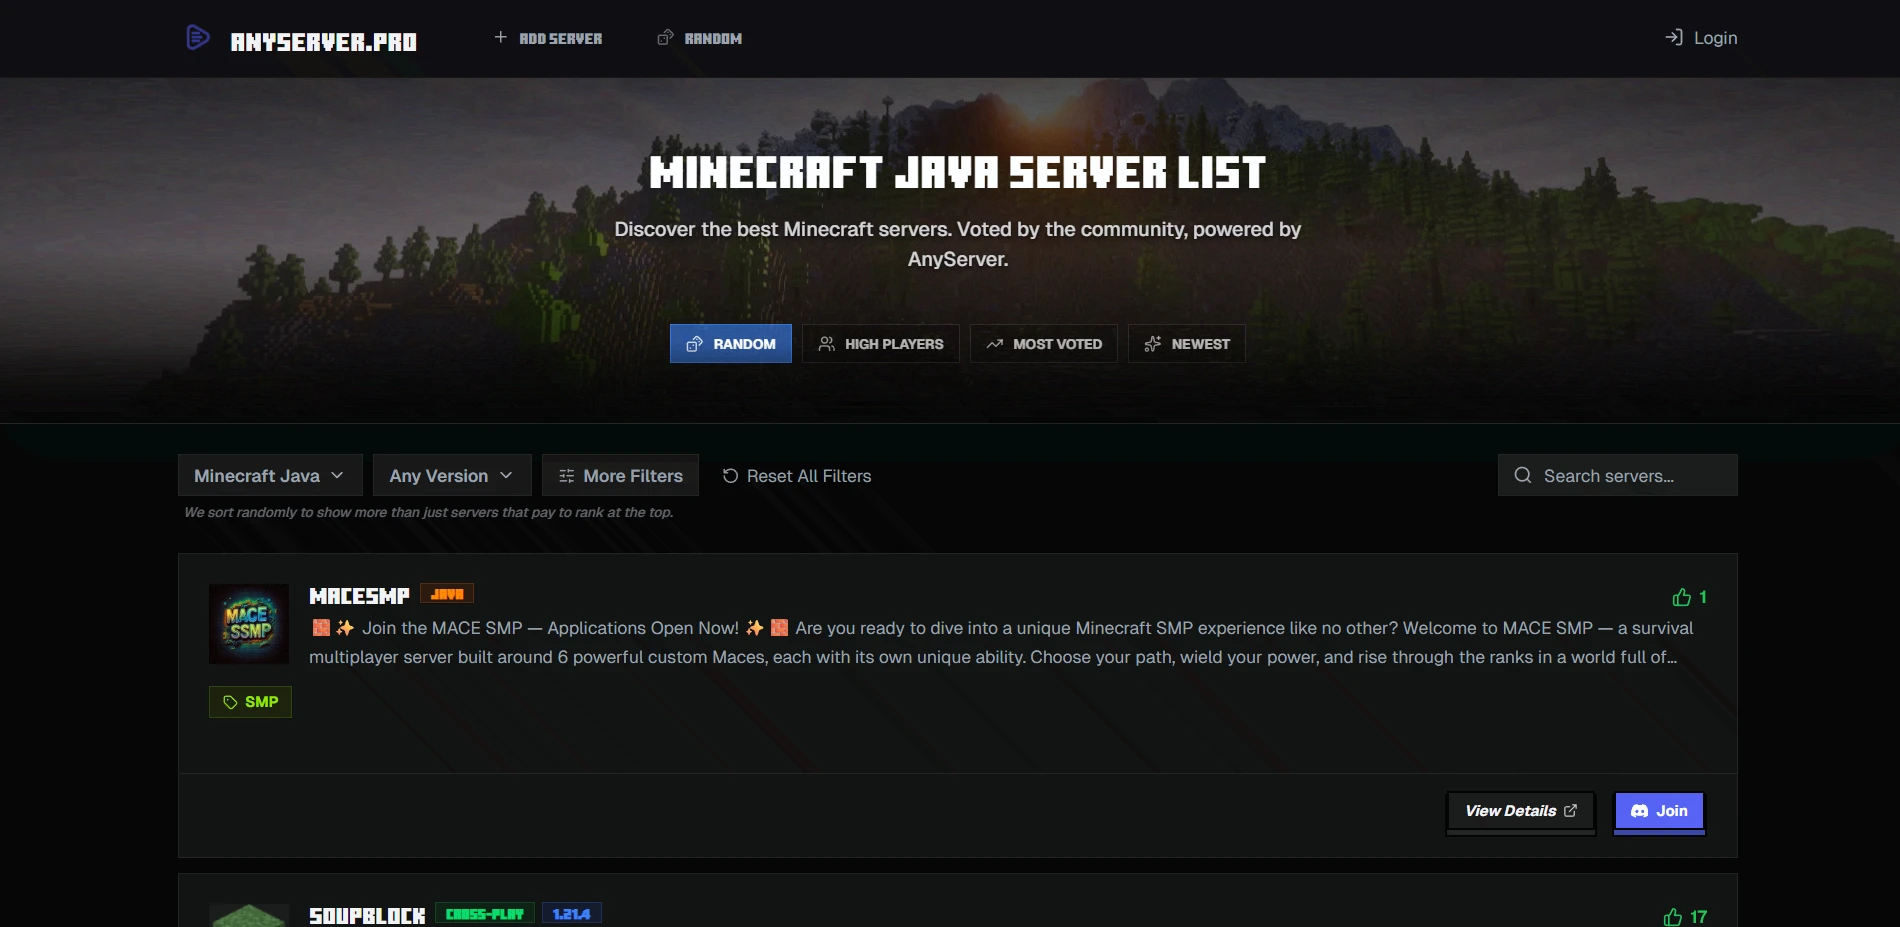Screen dimensions: 1900x927
Task: Expand the Minecraft Java dropdown
Action: [269, 476]
